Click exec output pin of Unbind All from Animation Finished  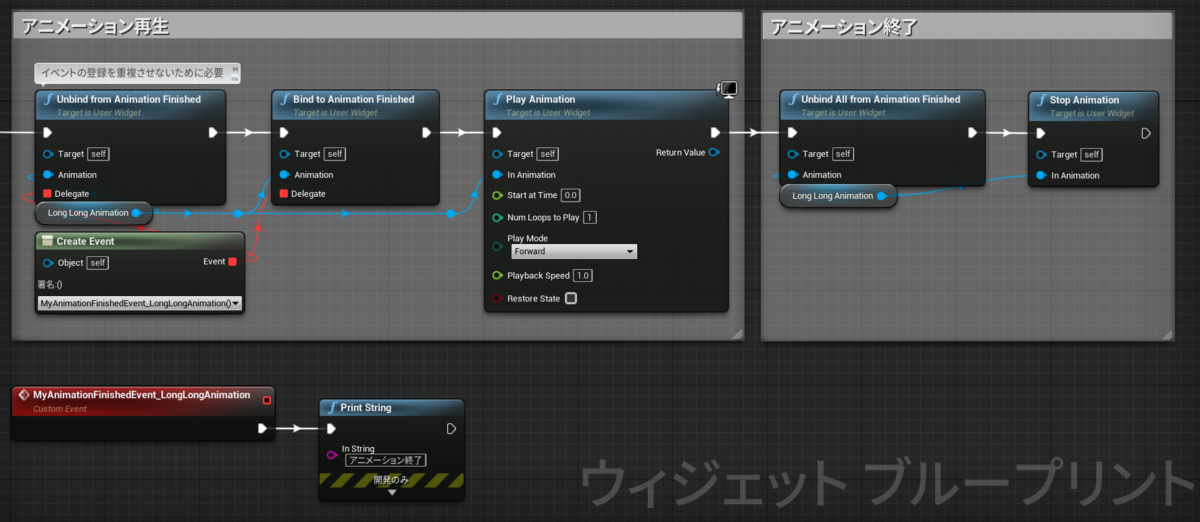coord(973,132)
